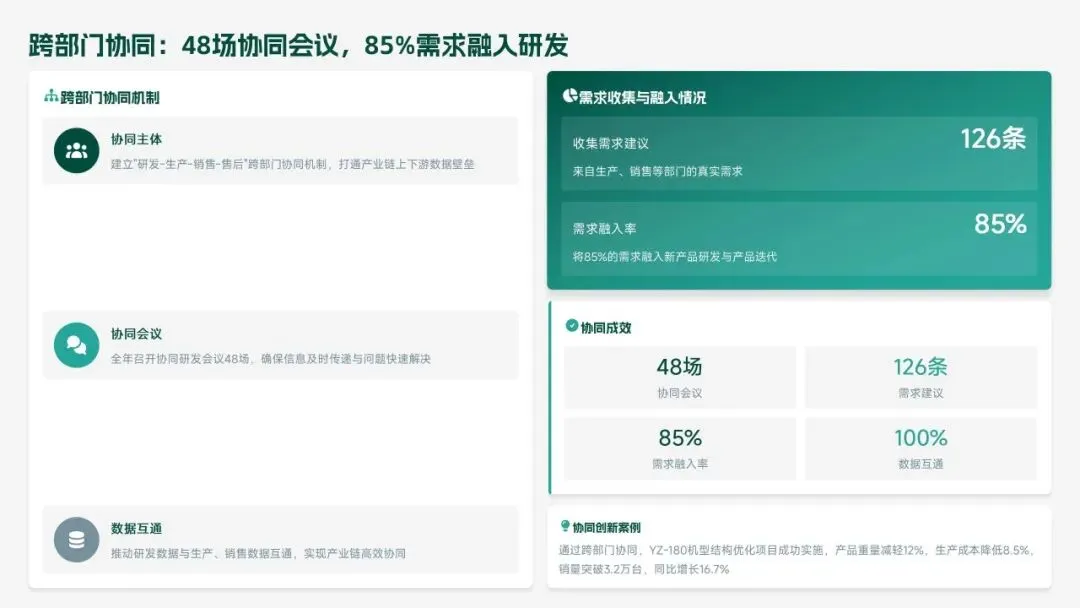The image size is (1080, 608).
Task: Click the people icon beside 协同主体
Action: coord(76,150)
